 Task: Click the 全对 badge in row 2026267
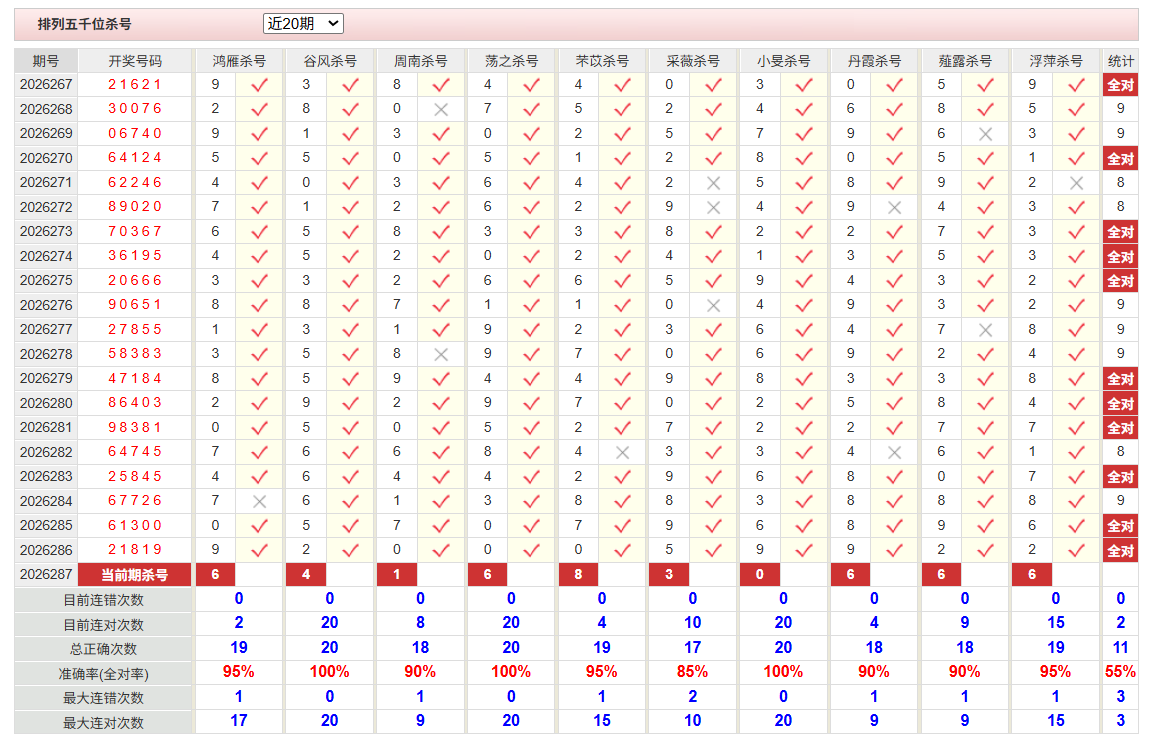[1120, 85]
